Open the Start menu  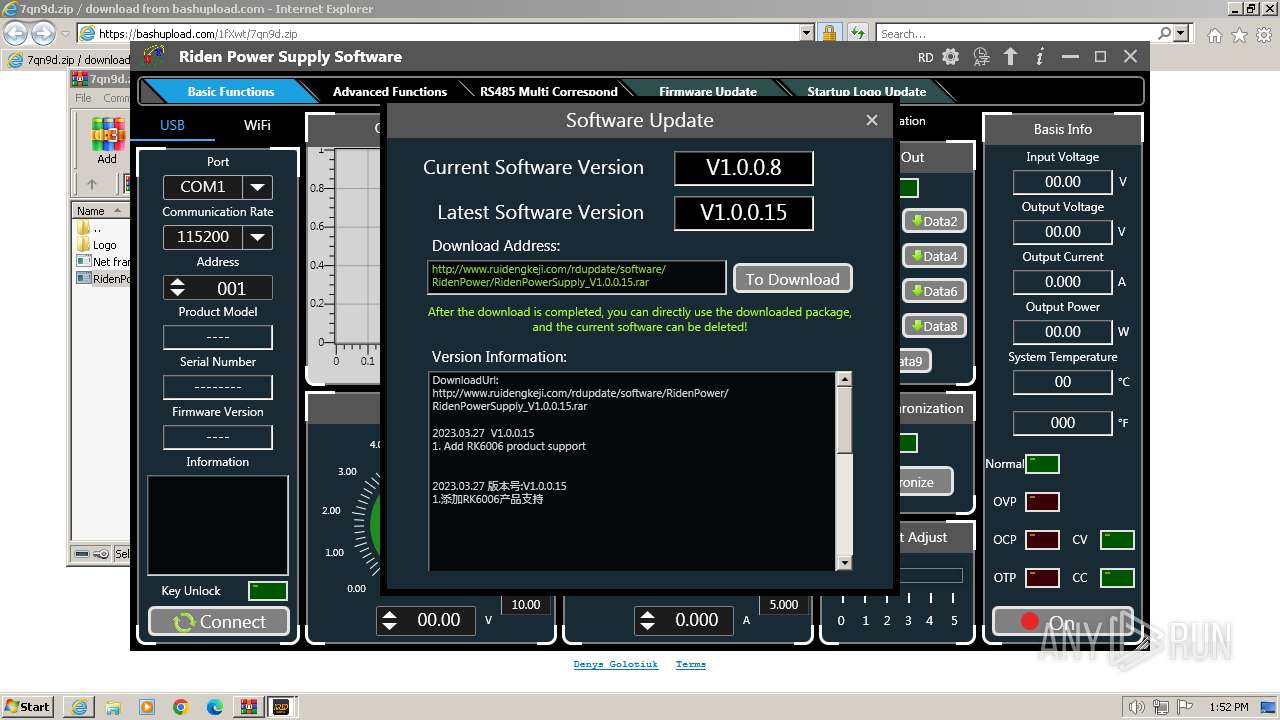pos(28,706)
